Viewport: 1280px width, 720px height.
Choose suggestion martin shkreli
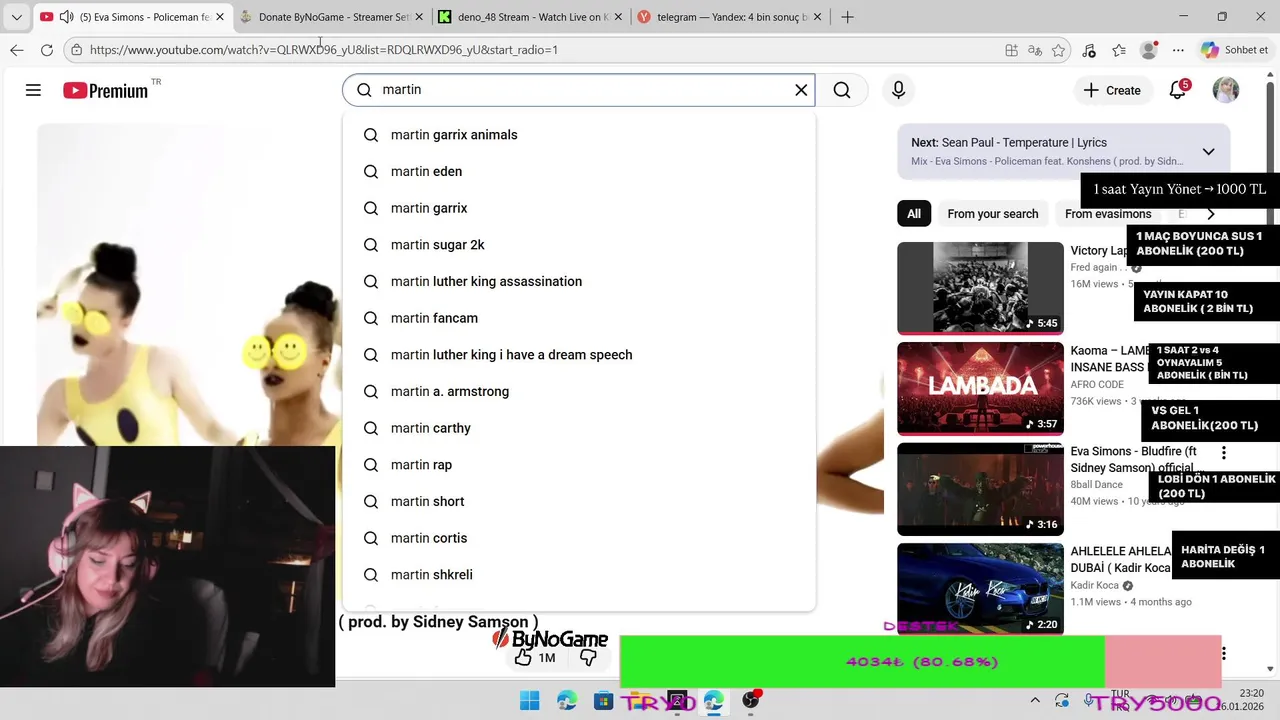(x=579, y=575)
